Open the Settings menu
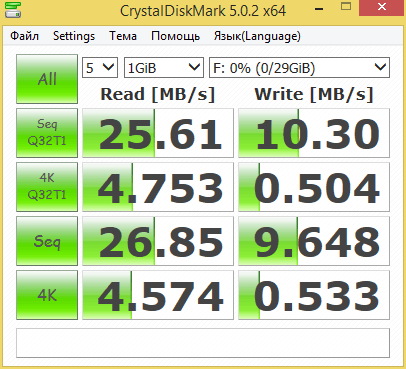 tap(74, 36)
